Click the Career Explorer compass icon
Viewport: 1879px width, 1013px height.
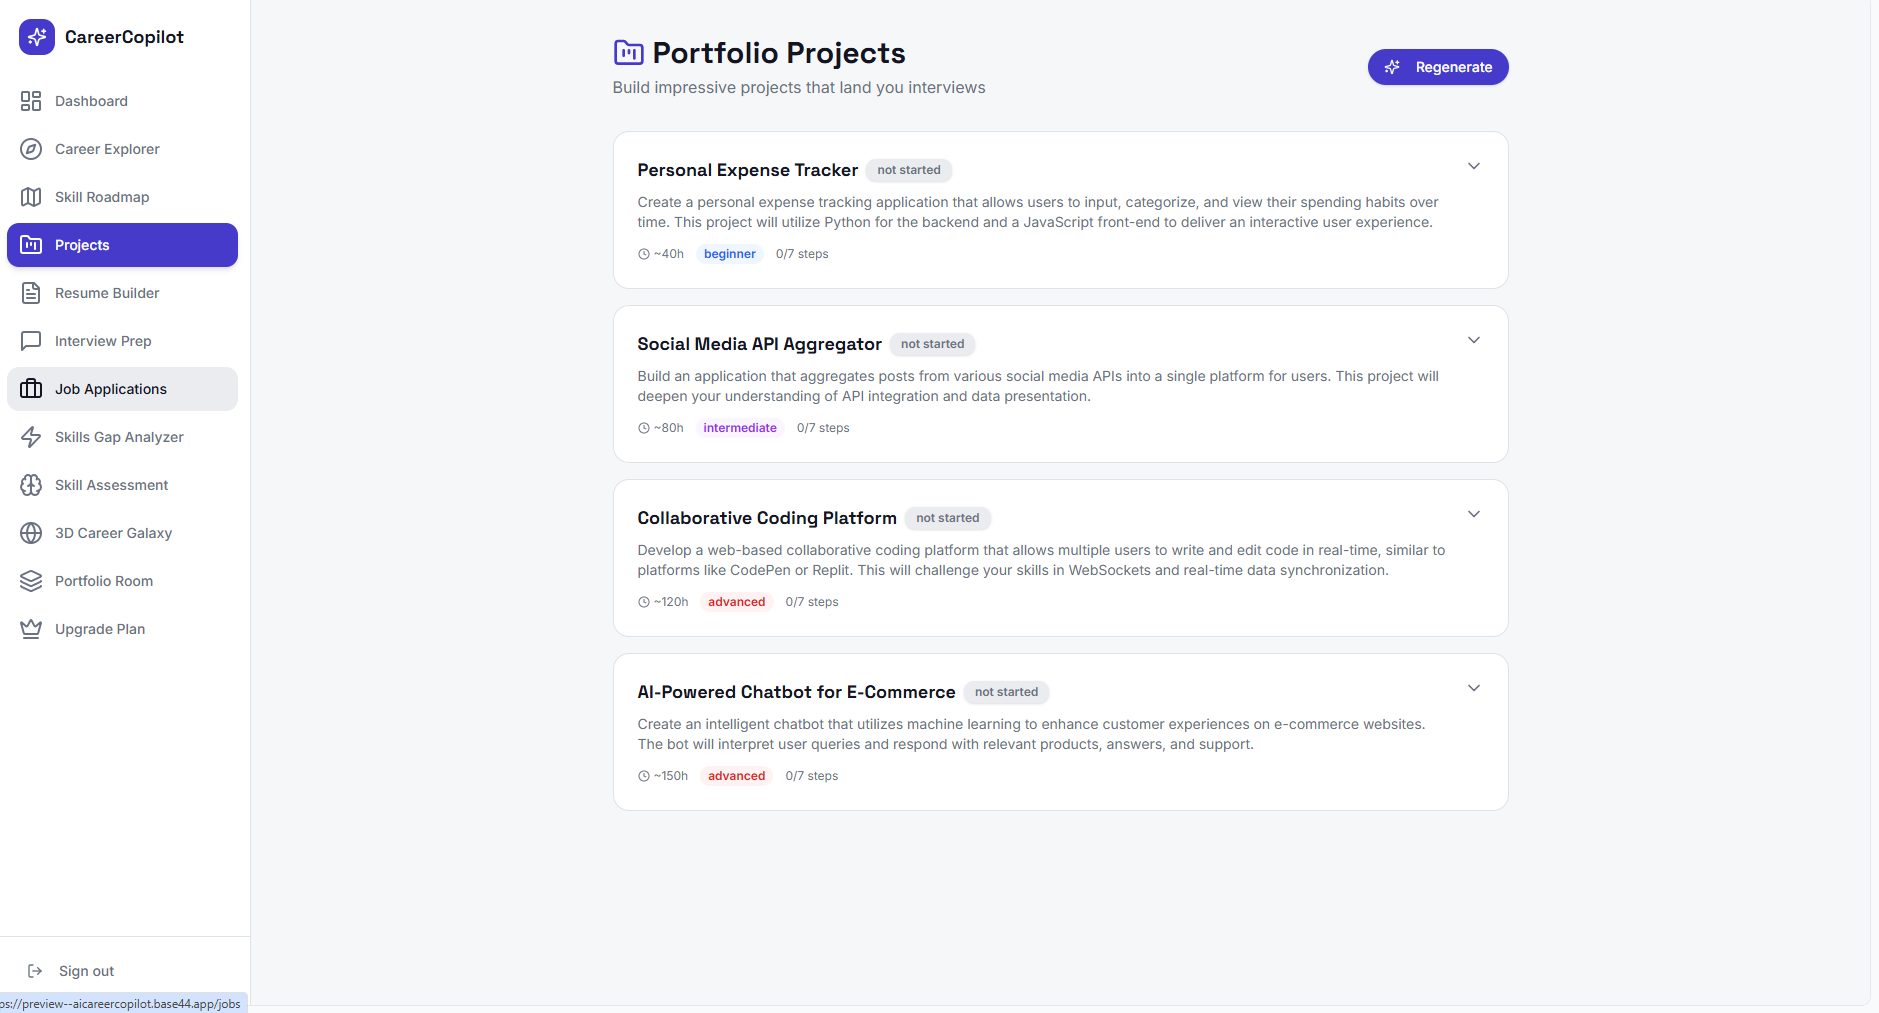tap(31, 149)
